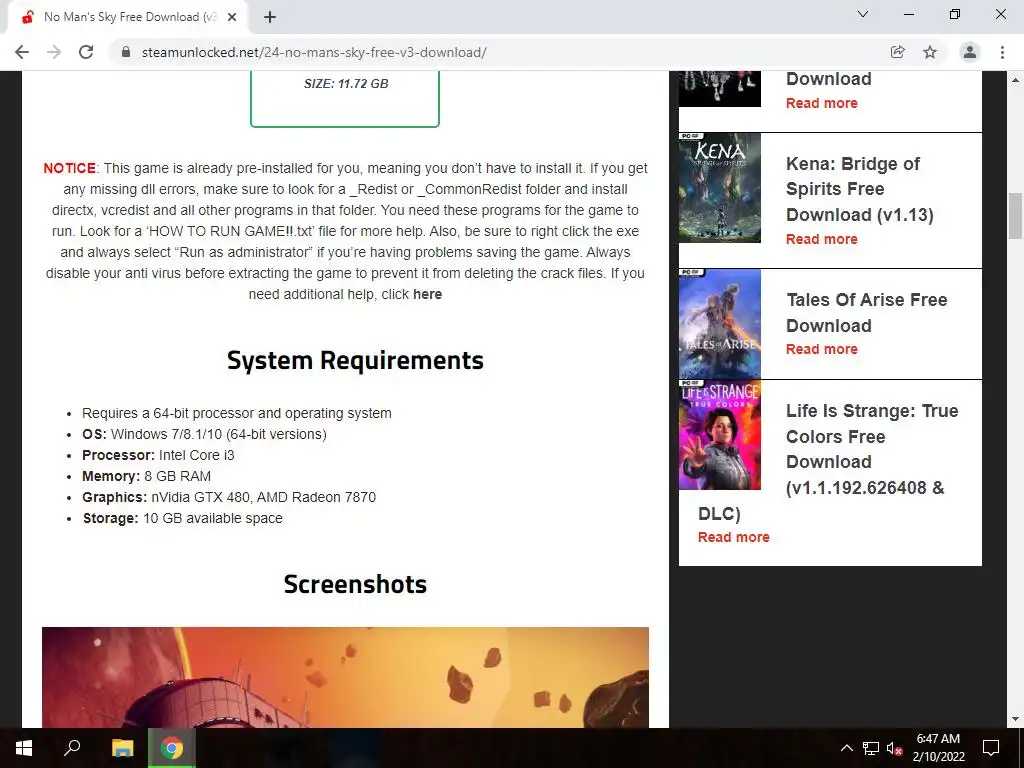Open Chrome three-dot menu
This screenshot has height=768, width=1024.
(1002, 52)
